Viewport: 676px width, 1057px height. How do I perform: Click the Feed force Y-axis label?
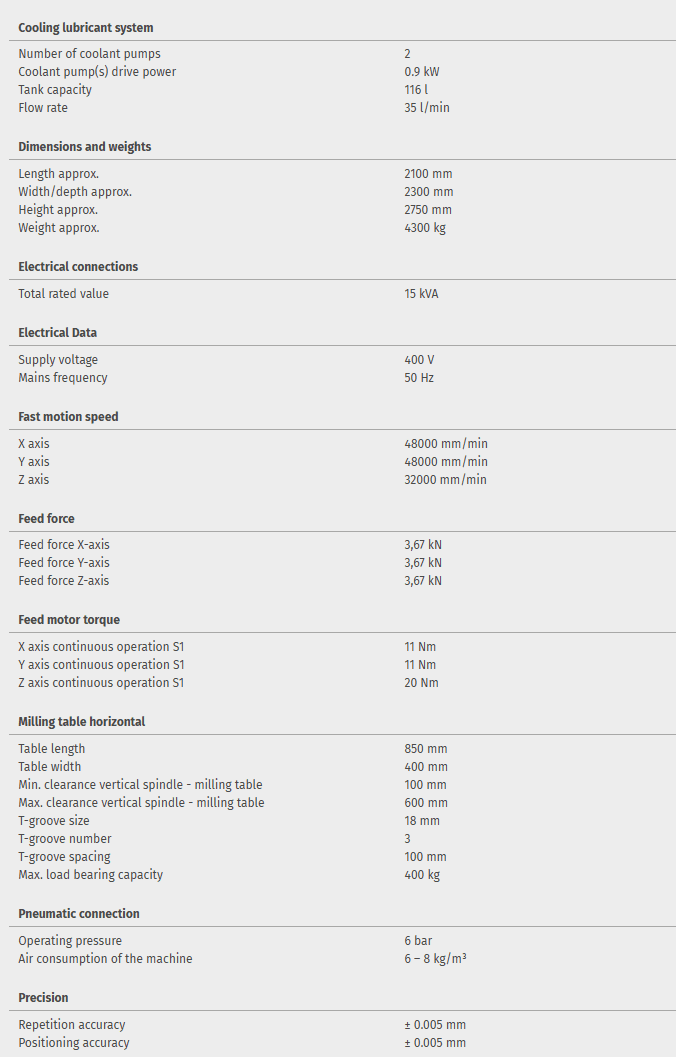click(64, 563)
